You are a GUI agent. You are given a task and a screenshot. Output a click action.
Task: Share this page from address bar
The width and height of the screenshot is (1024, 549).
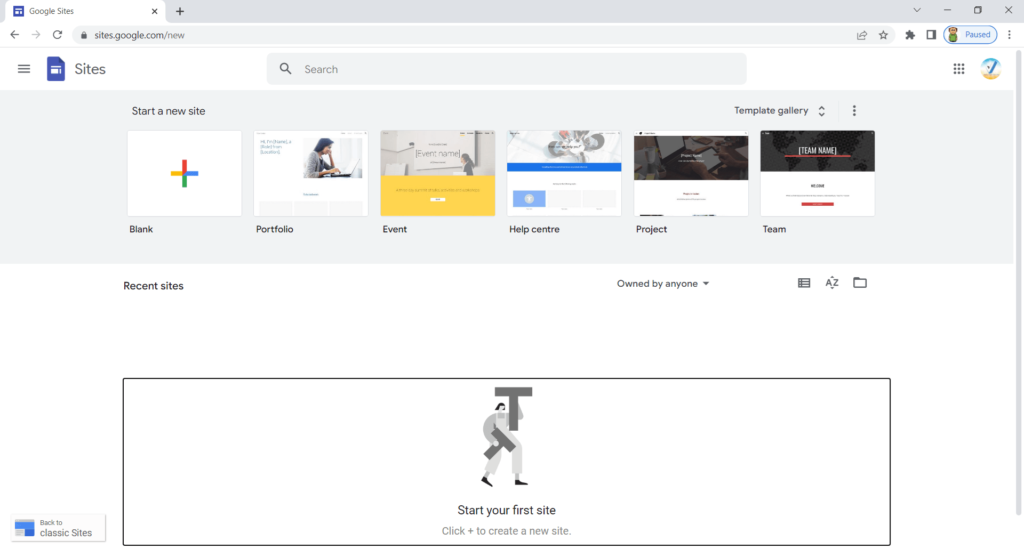[862, 35]
